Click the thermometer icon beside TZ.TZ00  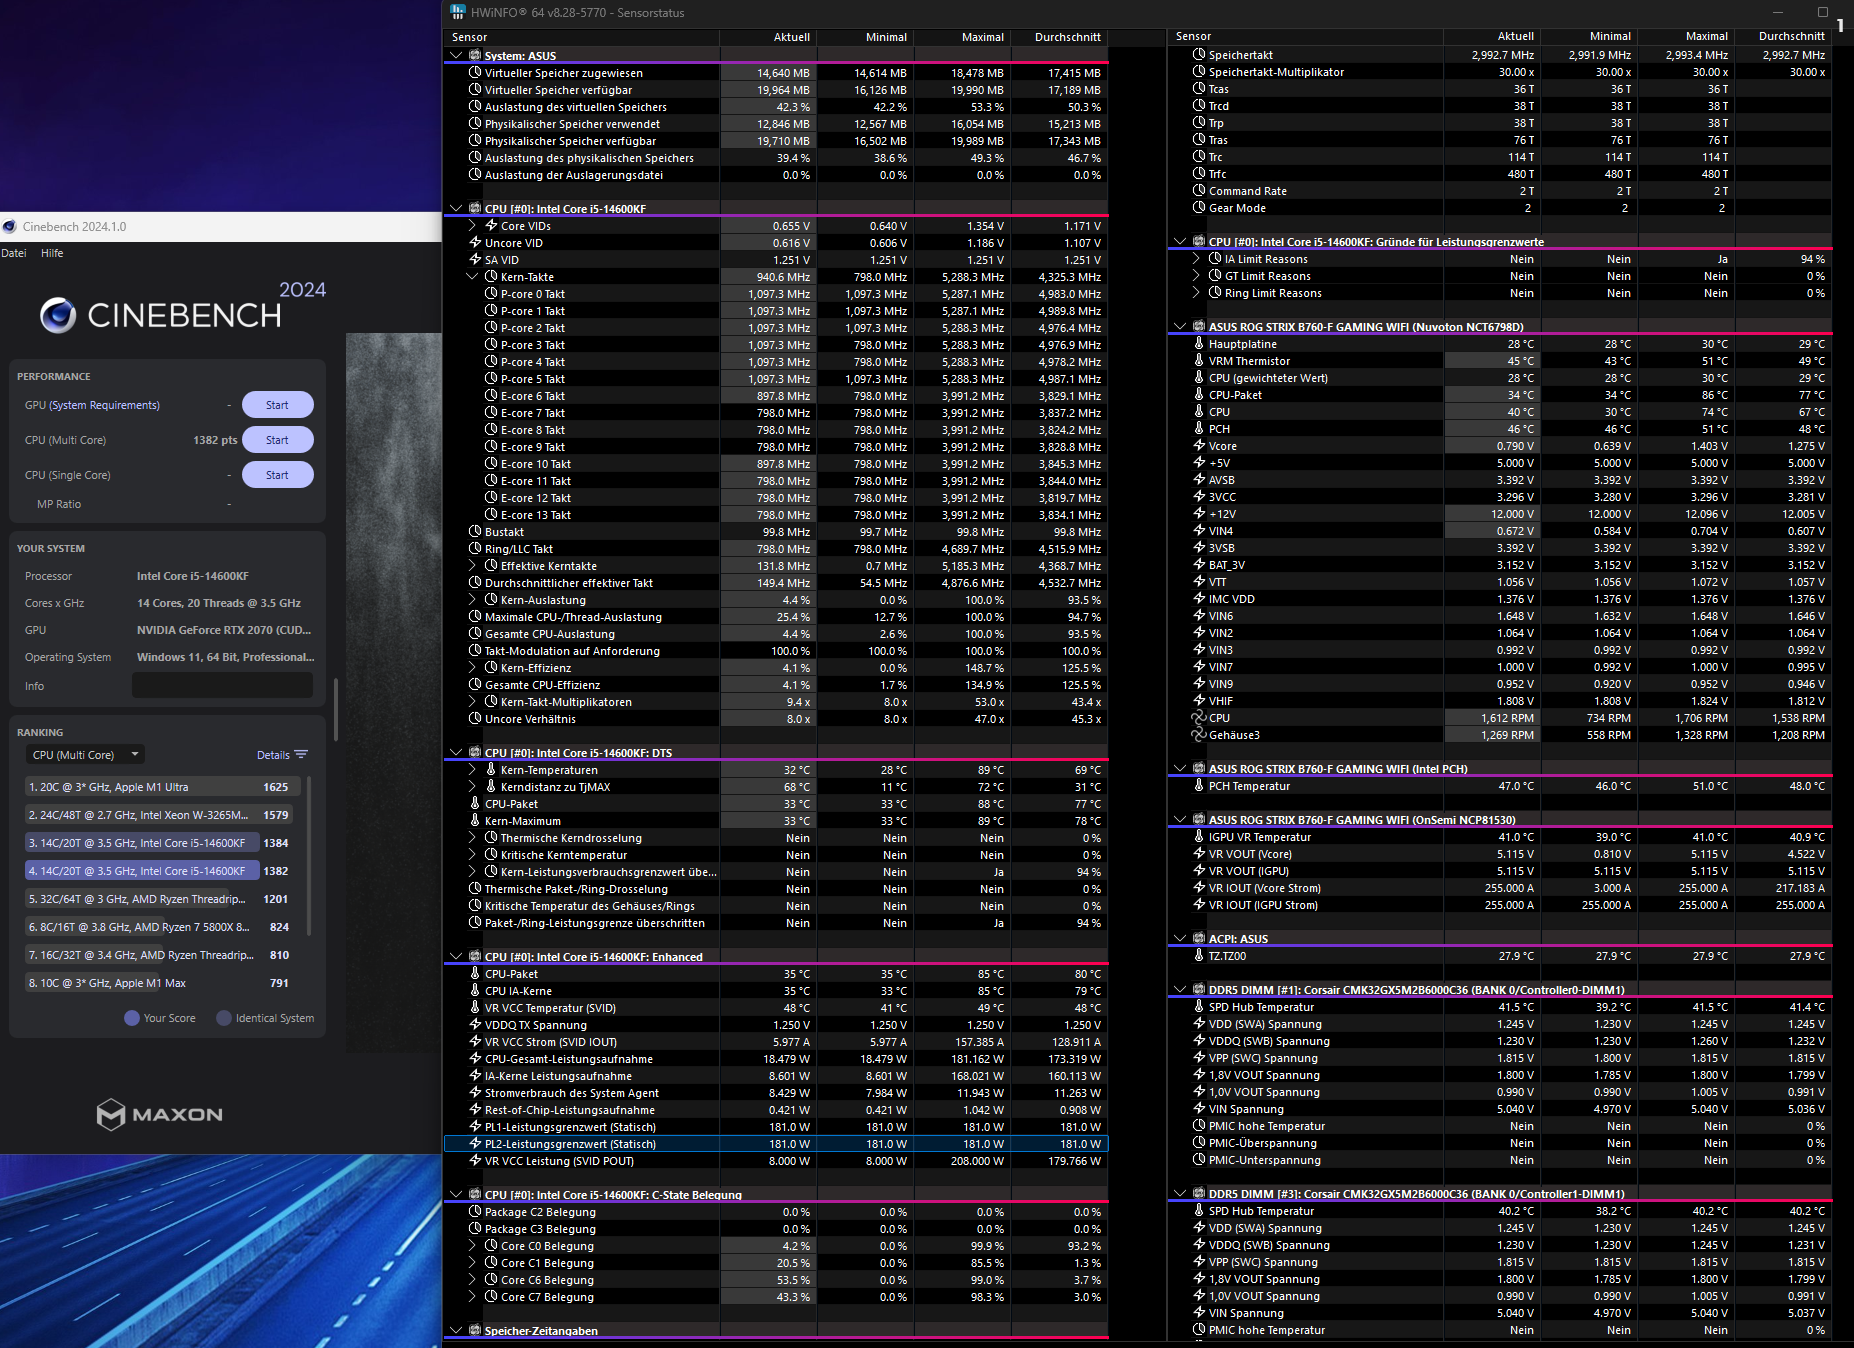pyautogui.click(x=1199, y=956)
